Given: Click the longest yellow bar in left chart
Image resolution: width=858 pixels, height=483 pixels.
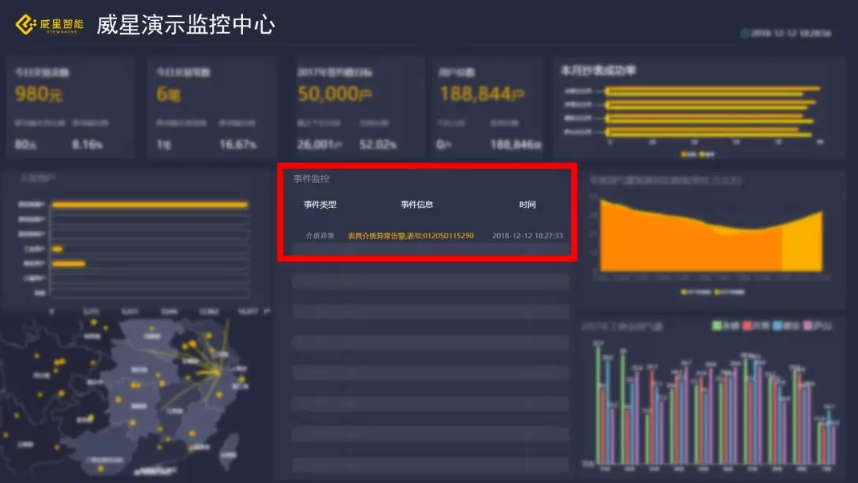Looking at the screenshot, I should click(149, 205).
